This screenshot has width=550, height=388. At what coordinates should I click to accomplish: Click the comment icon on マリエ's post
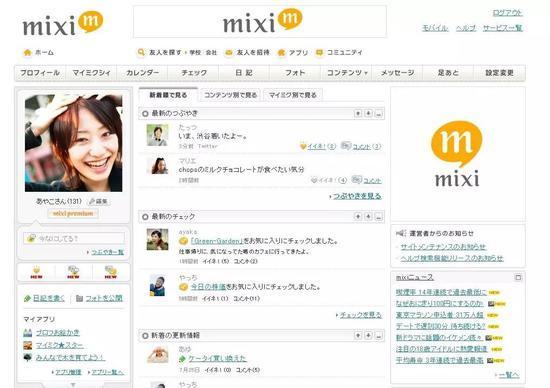tap(357, 179)
